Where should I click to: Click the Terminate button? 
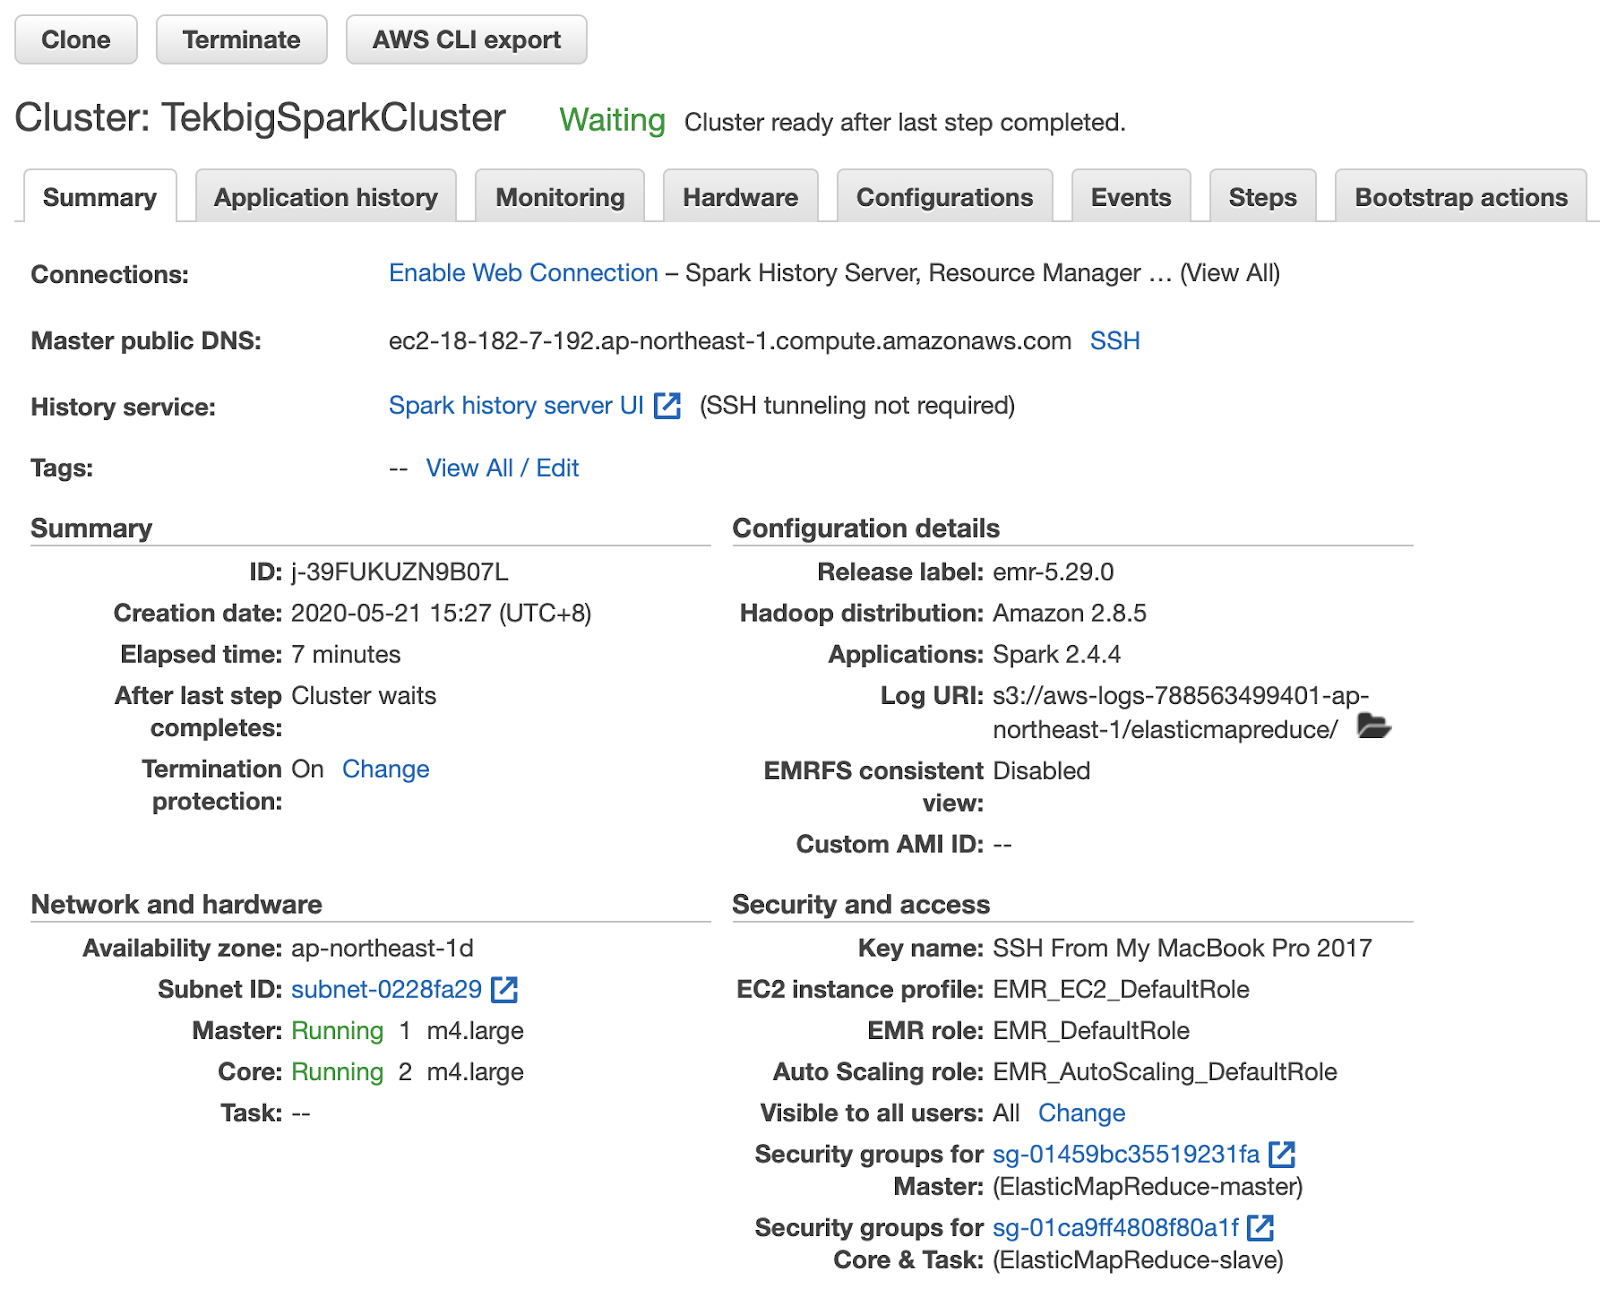241,40
